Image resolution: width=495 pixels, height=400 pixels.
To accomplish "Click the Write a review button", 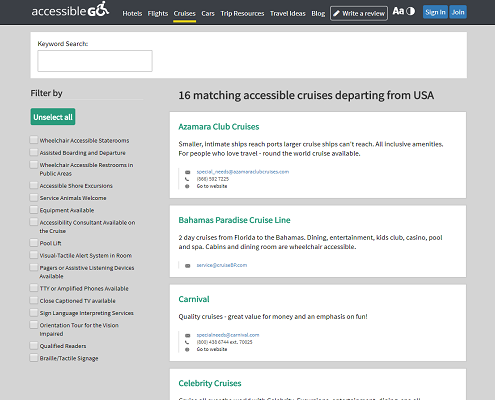I will tap(359, 13).
